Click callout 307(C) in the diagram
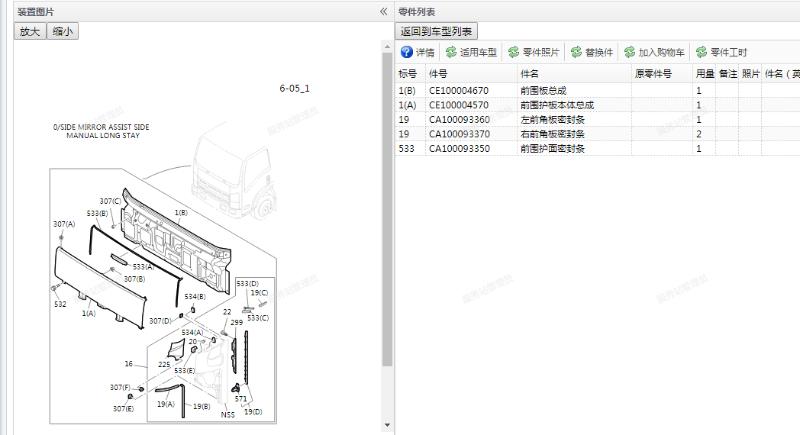The height and width of the screenshot is (435, 800). (x=110, y=201)
